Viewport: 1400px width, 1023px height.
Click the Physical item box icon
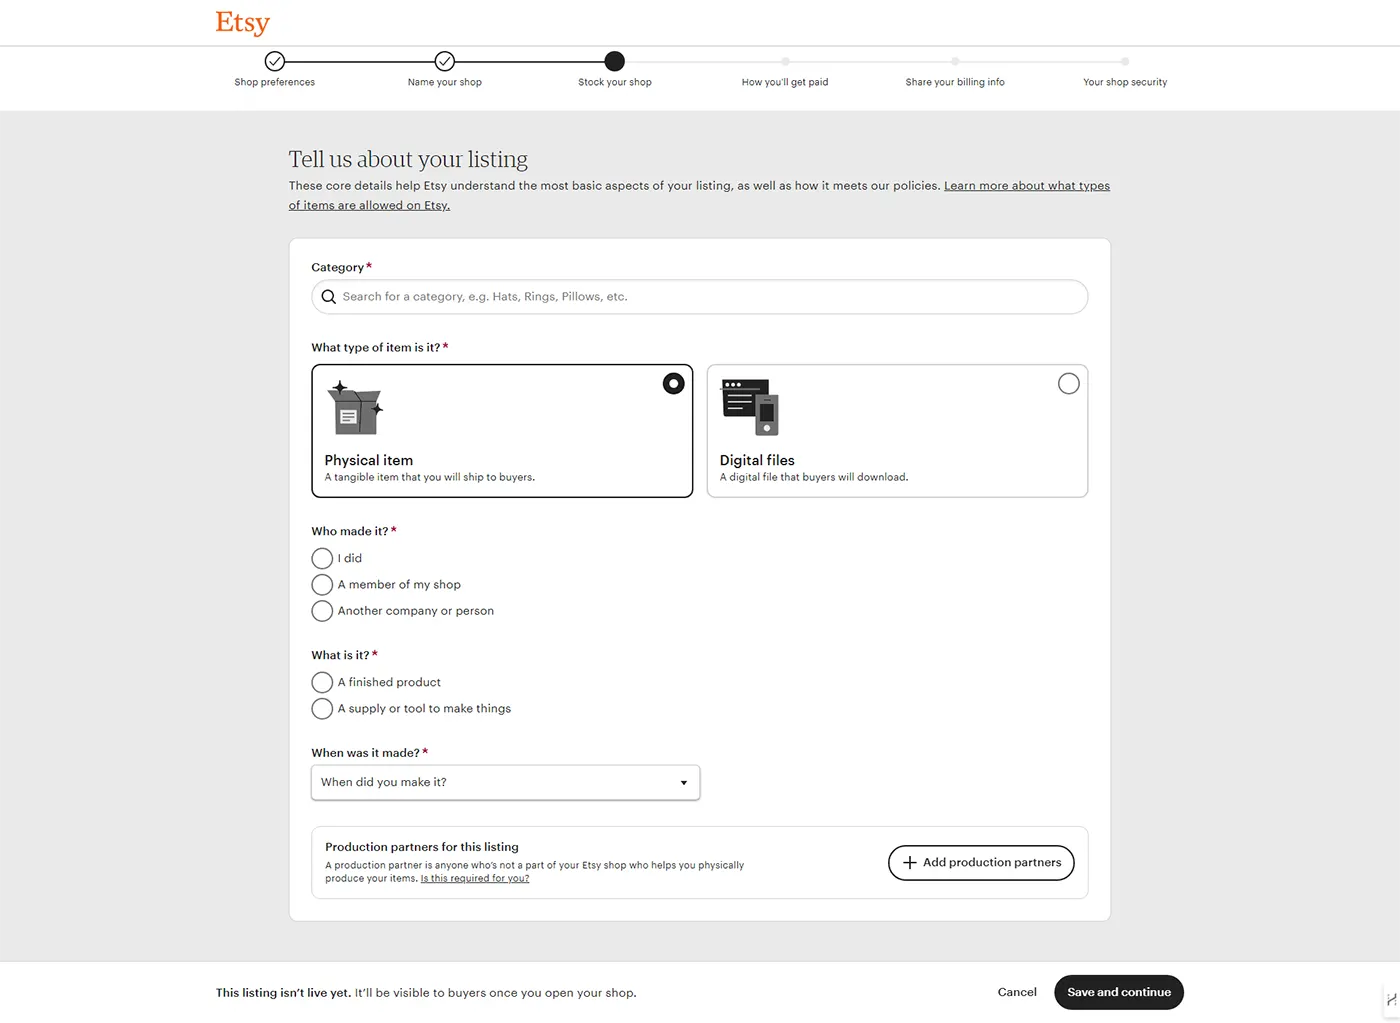[x=355, y=407]
